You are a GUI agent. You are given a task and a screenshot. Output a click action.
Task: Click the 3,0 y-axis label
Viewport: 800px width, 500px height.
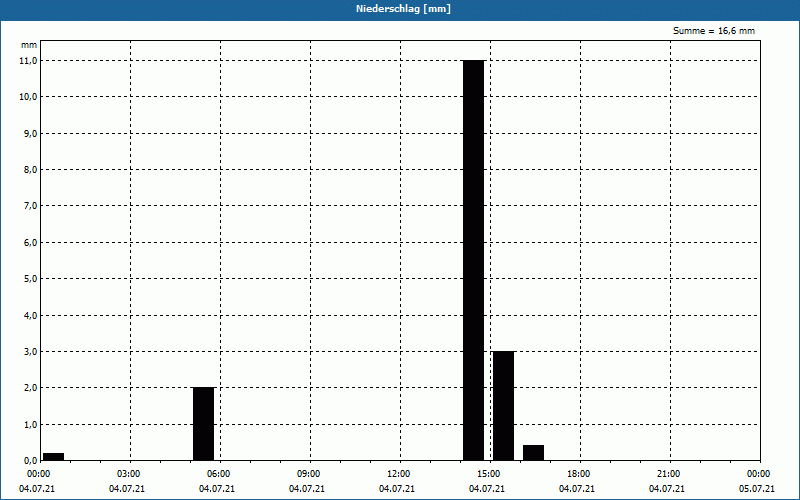pos(31,352)
